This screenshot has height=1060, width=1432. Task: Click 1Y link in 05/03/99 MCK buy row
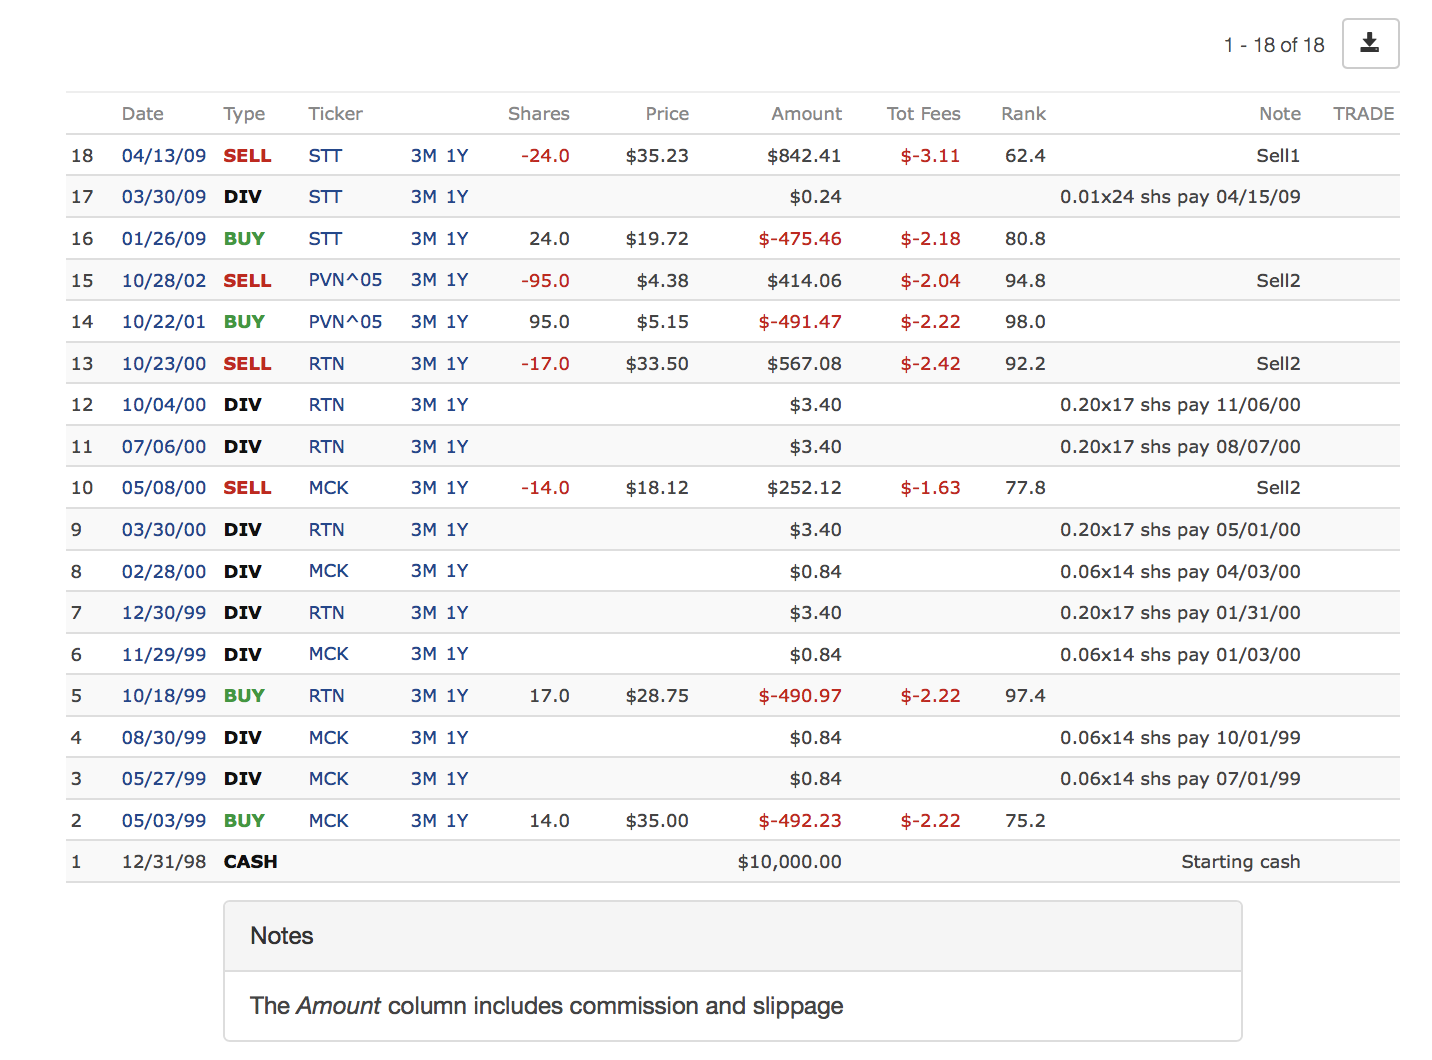pyautogui.click(x=457, y=821)
